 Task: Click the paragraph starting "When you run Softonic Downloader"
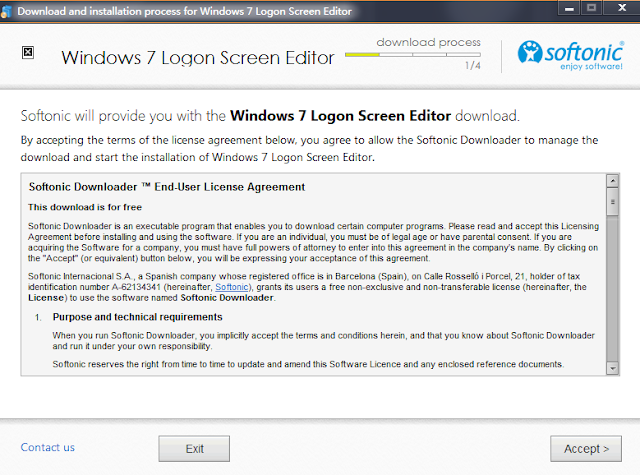coord(323,341)
